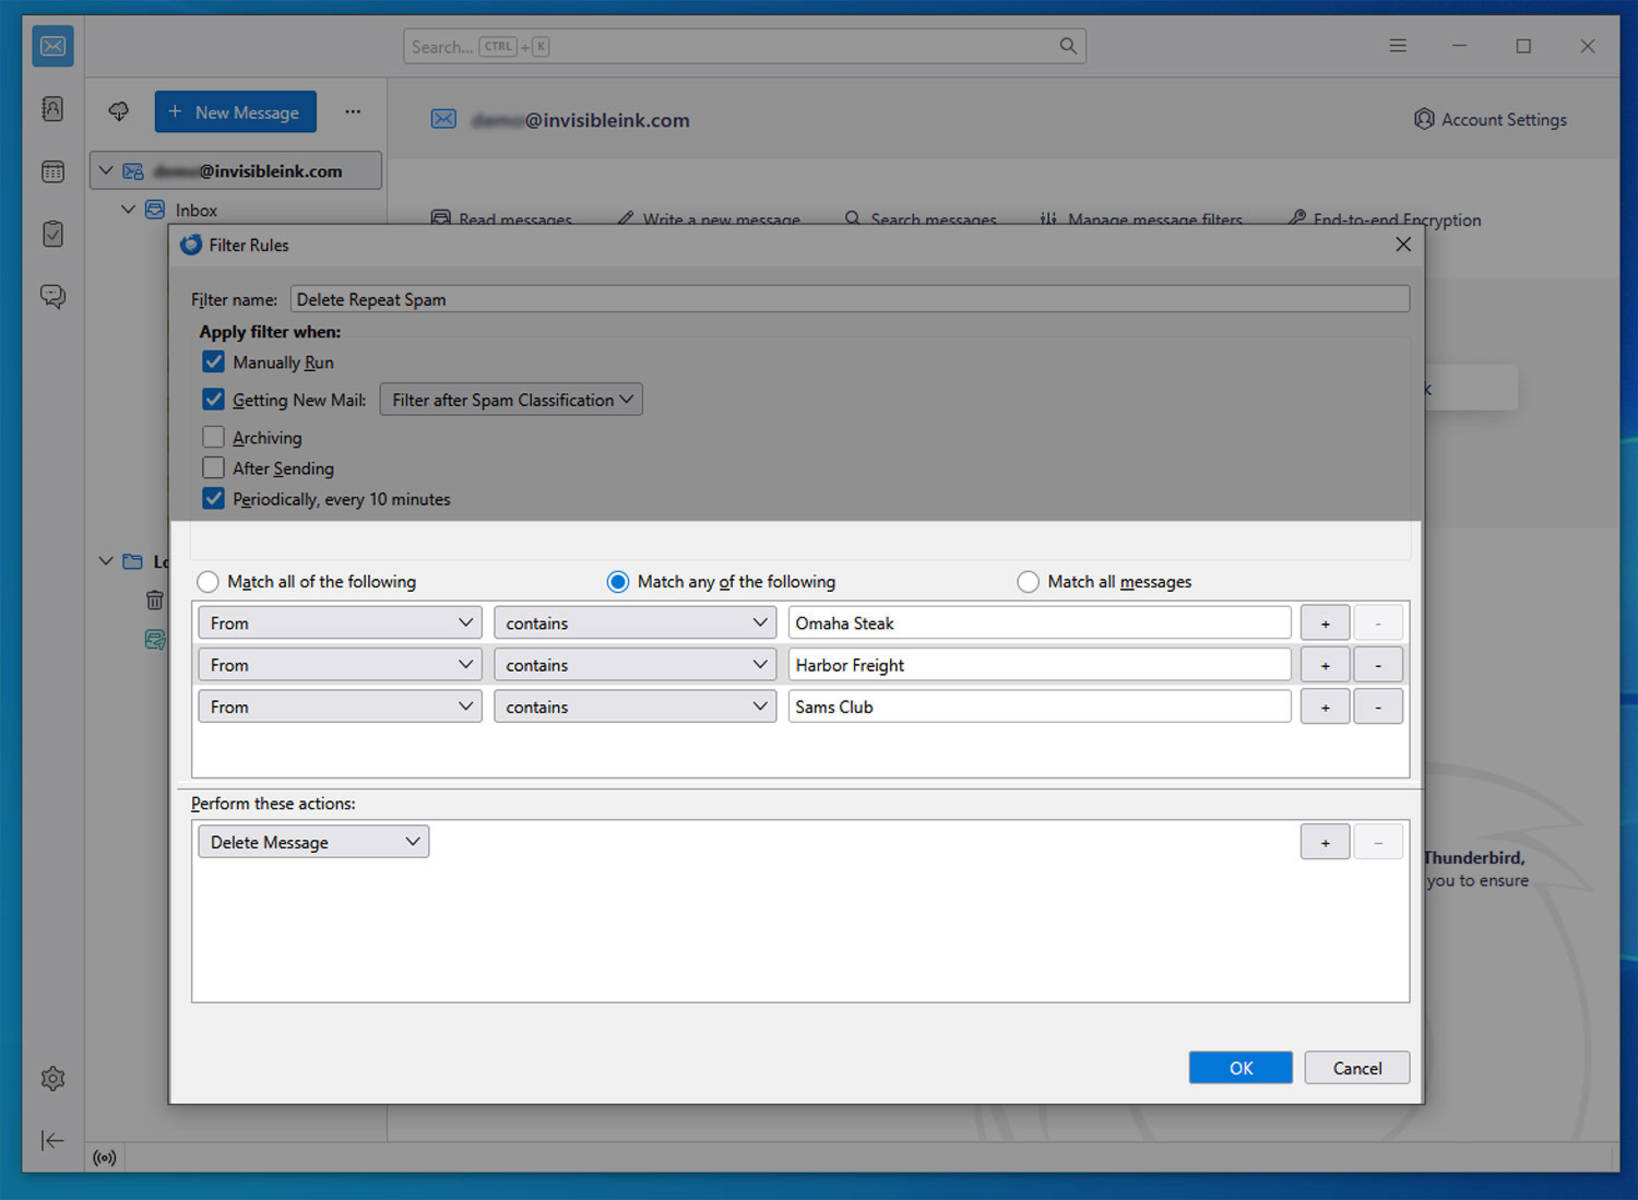This screenshot has width=1638, height=1200.
Task: Enable the After Sending checkbox
Action: point(213,468)
